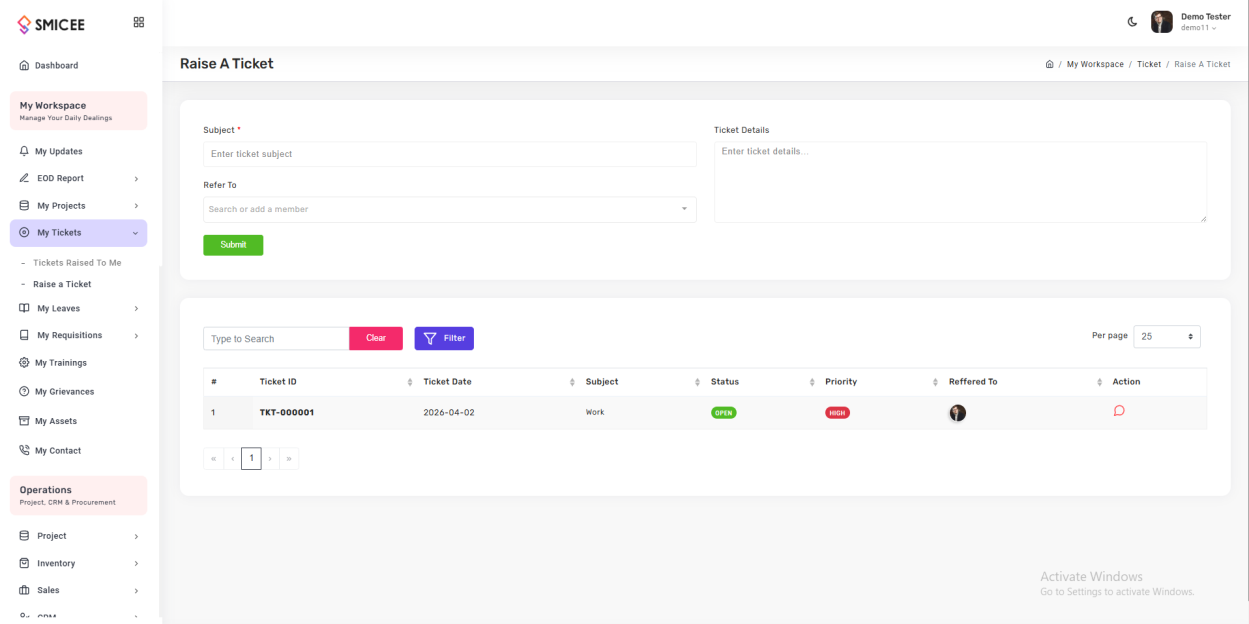Expand the EOD Report submenu arrow
The width and height of the screenshot is (1249, 624).
pos(136,179)
